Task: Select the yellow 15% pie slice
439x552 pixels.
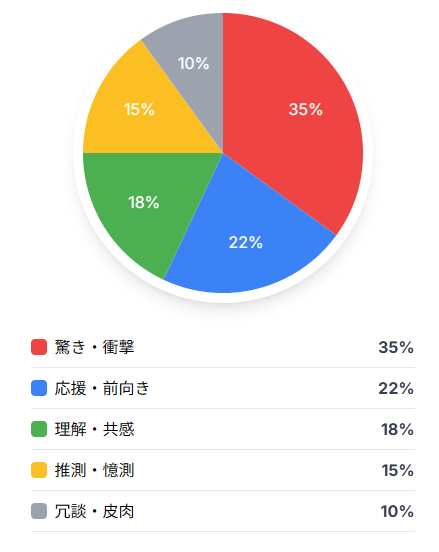Action: click(x=141, y=109)
